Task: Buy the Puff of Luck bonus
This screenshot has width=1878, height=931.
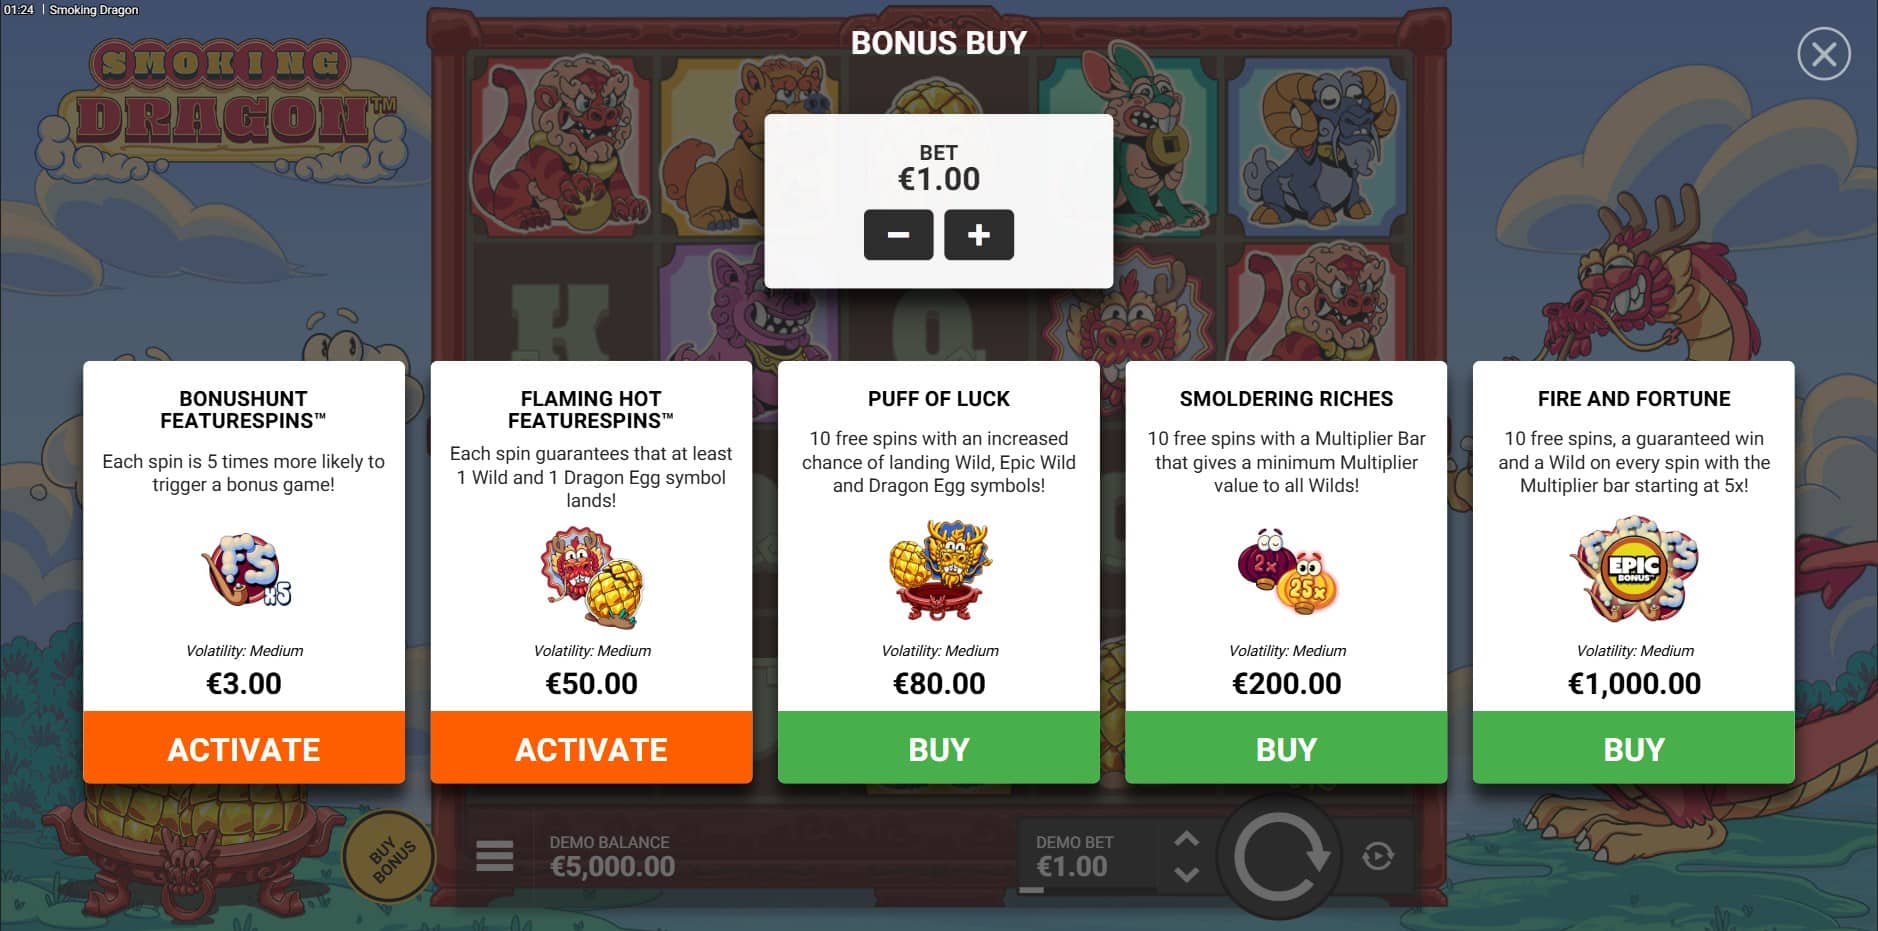Action: pyautogui.click(x=939, y=748)
